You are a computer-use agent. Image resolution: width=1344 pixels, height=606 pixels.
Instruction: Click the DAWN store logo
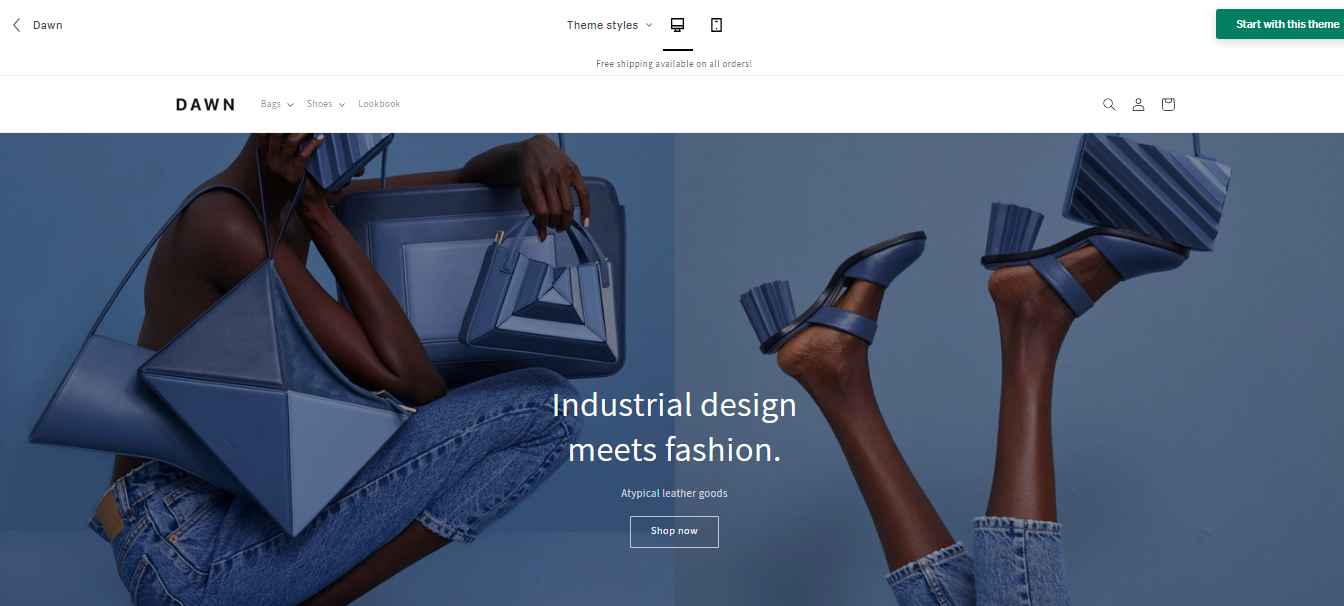pyautogui.click(x=205, y=104)
